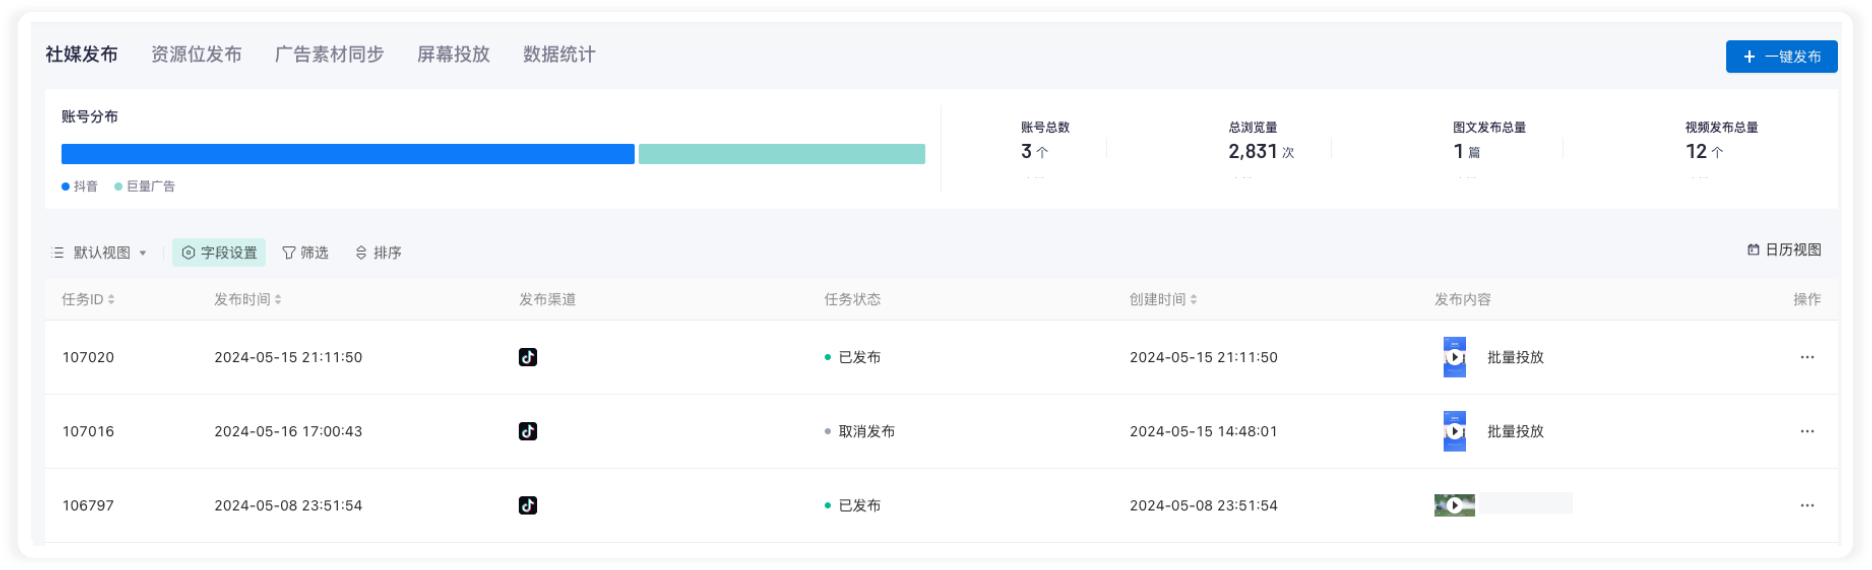Viewport: 1872px width, 570px height.
Task: Open more actions for task 106797
Action: [1806, 505]
